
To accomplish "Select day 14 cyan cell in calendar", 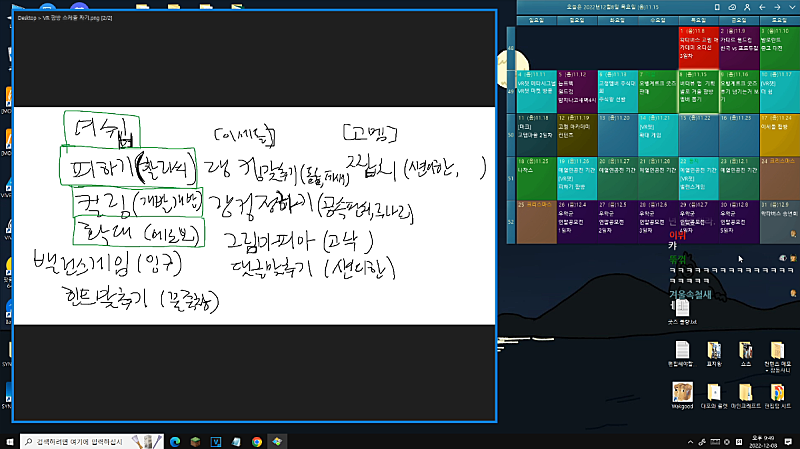I will coord(658,135).
